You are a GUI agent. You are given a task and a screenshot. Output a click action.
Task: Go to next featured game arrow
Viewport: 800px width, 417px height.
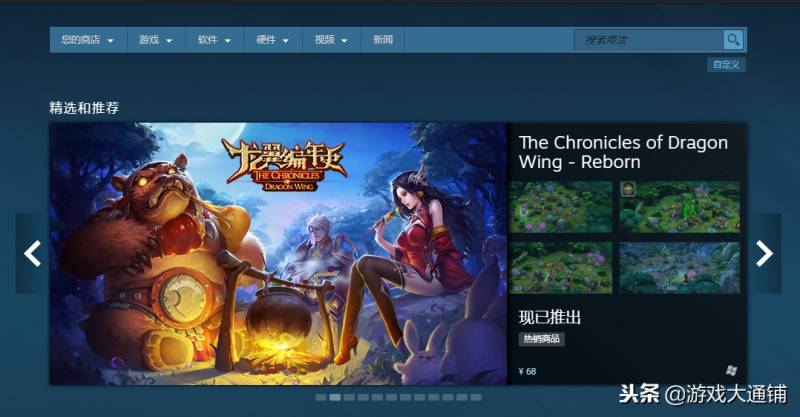(x=765, y=253)
